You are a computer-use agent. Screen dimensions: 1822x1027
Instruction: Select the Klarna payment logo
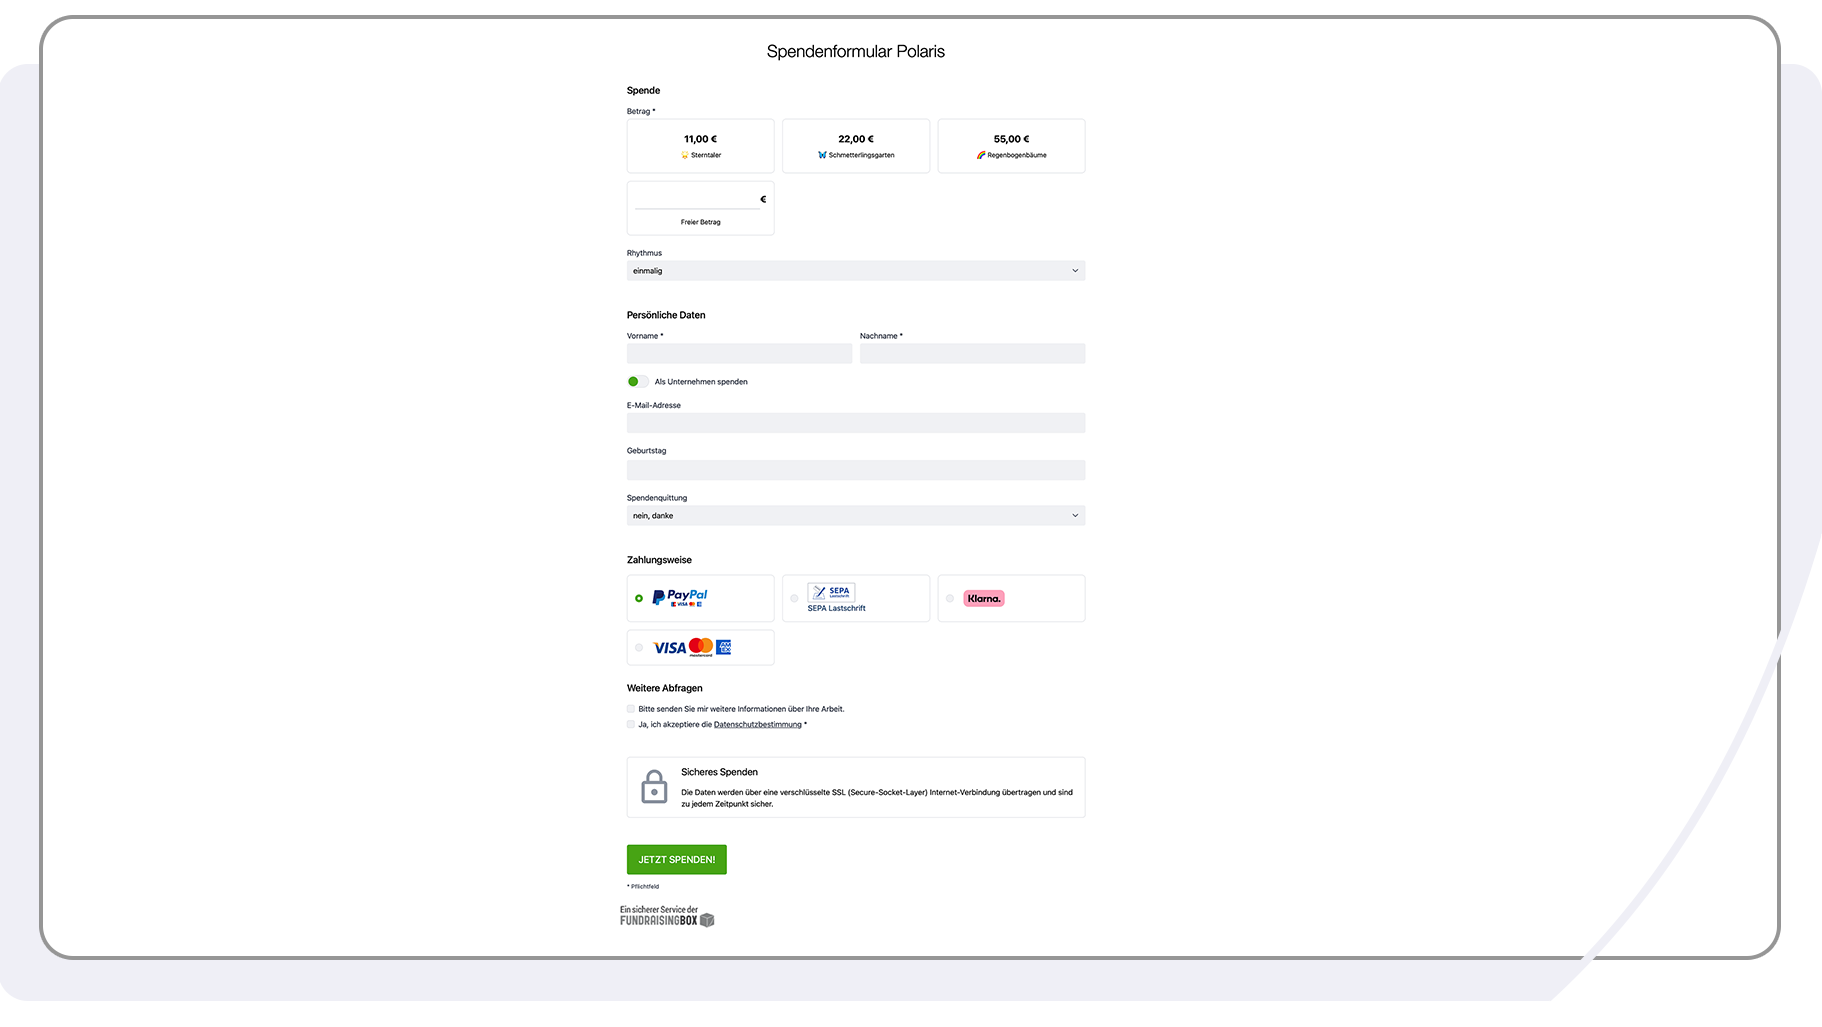985,598
